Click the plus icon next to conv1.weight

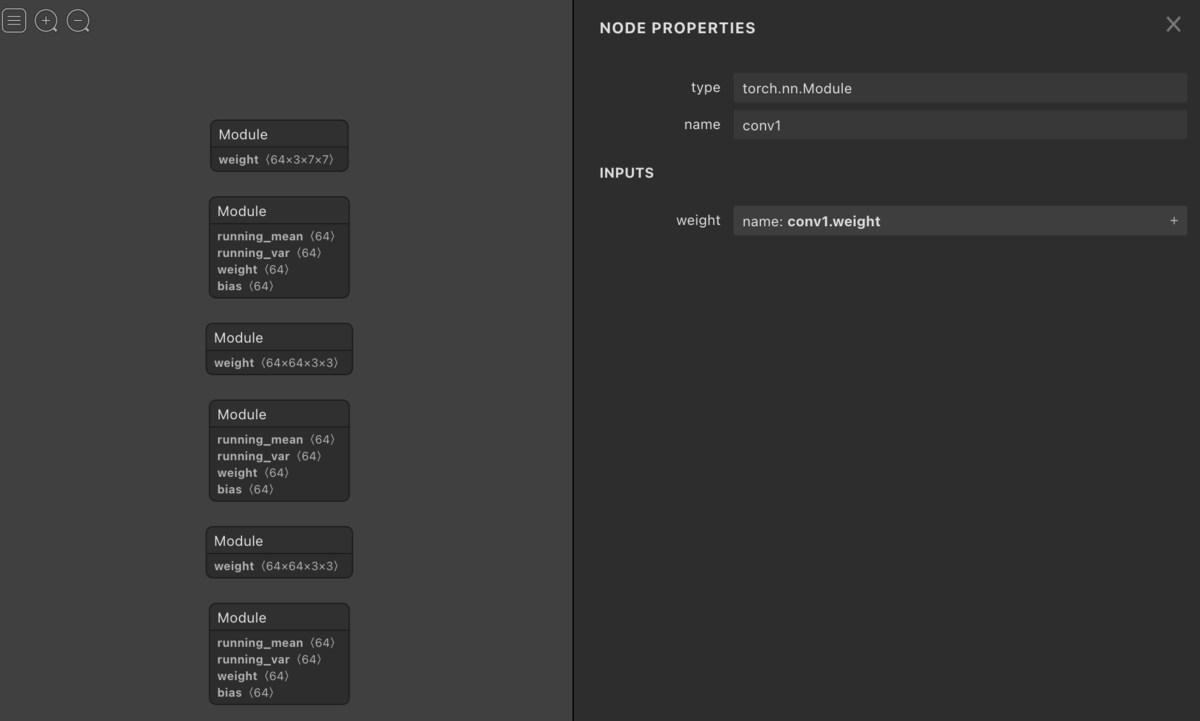[x=1174, y=220]
